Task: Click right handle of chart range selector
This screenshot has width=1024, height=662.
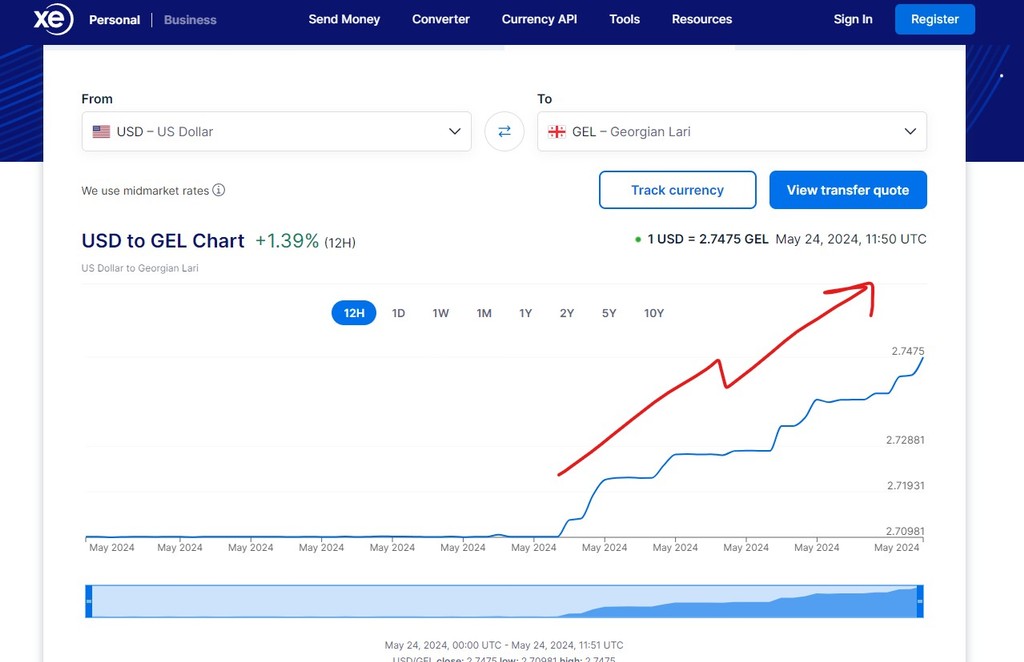Action: 920,601
